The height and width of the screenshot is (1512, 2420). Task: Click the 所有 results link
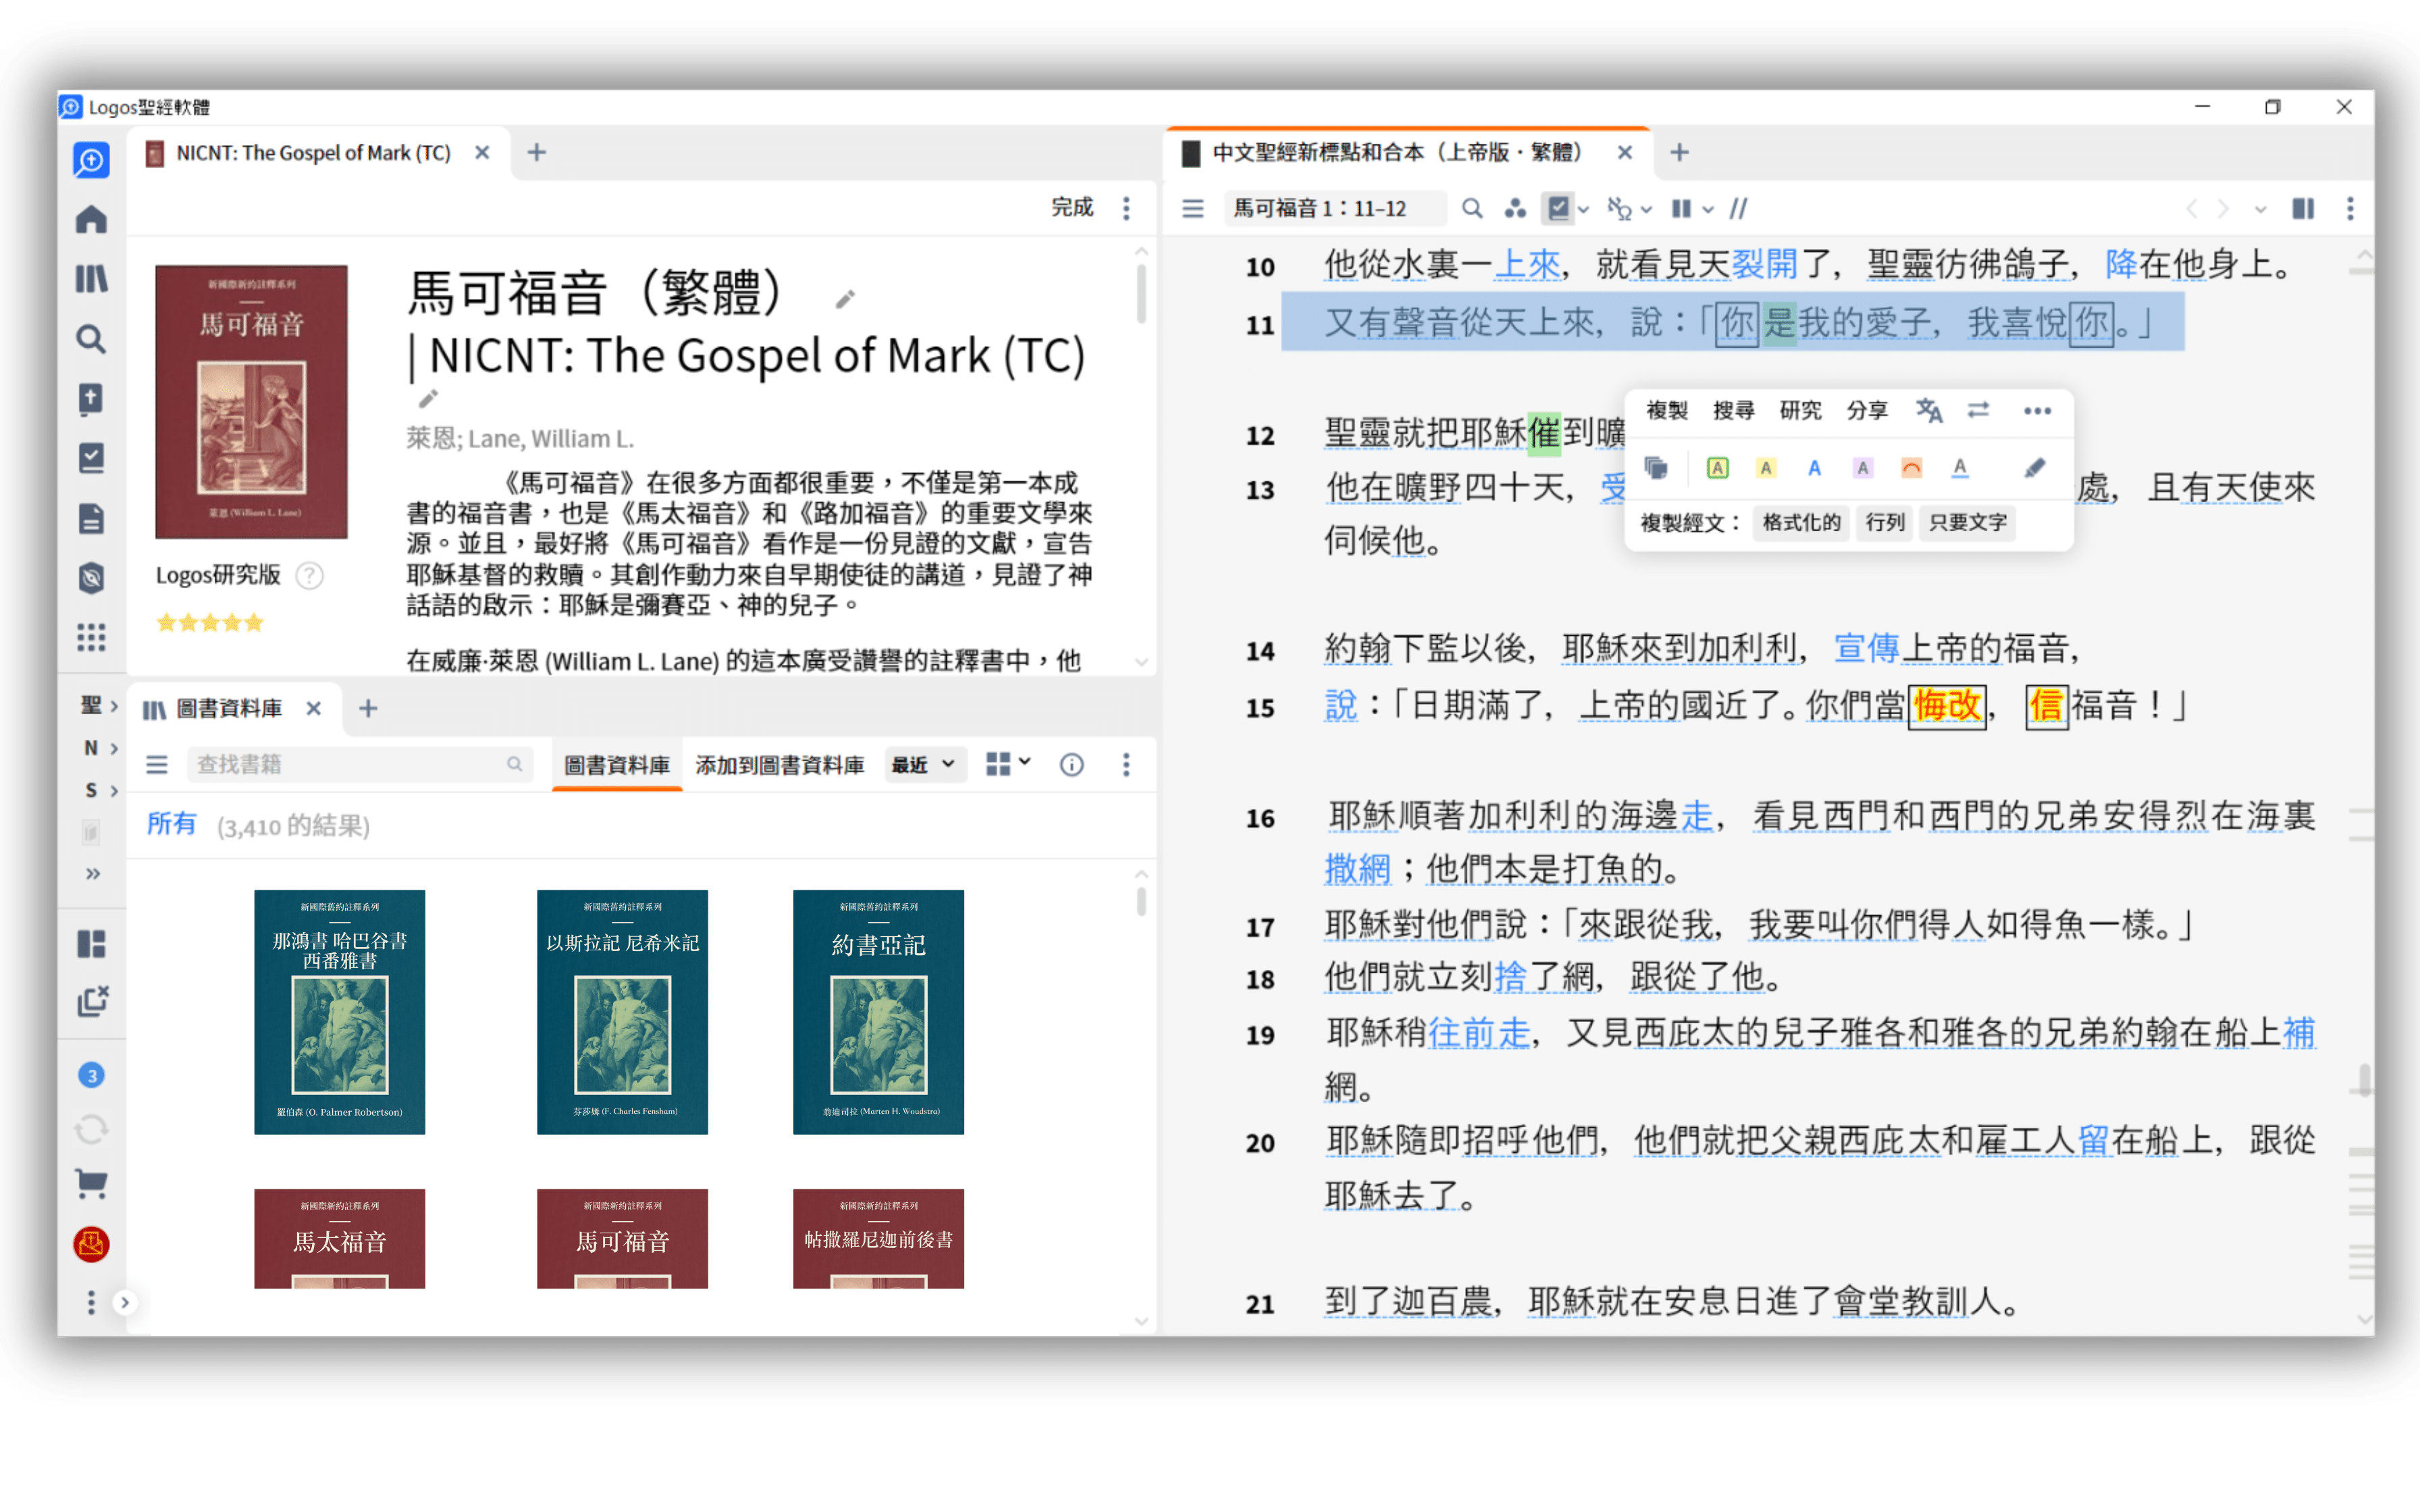point(172,824)
